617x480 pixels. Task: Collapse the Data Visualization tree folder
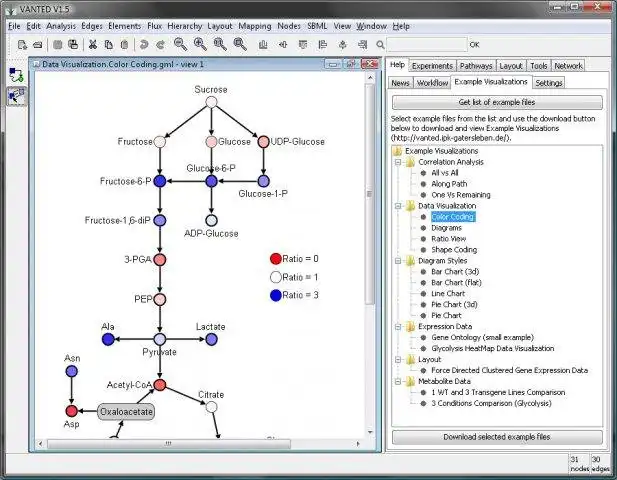[398, 205]
